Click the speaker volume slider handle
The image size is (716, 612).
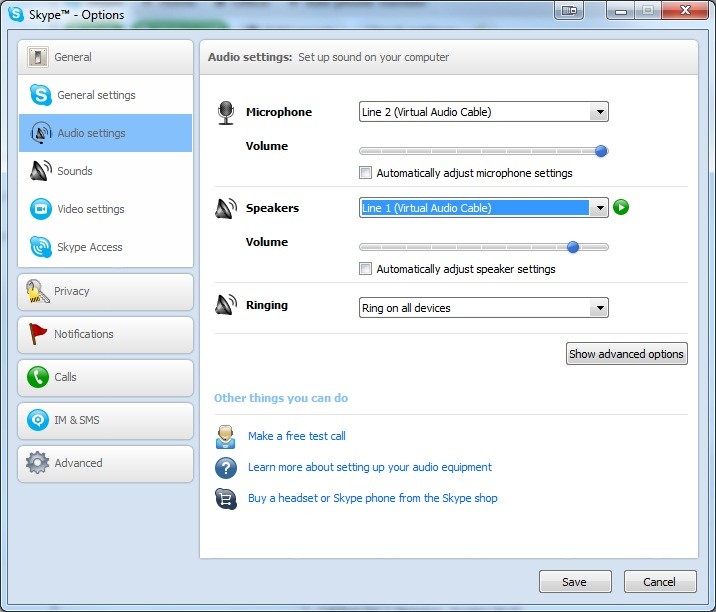[x=573, y=247]
